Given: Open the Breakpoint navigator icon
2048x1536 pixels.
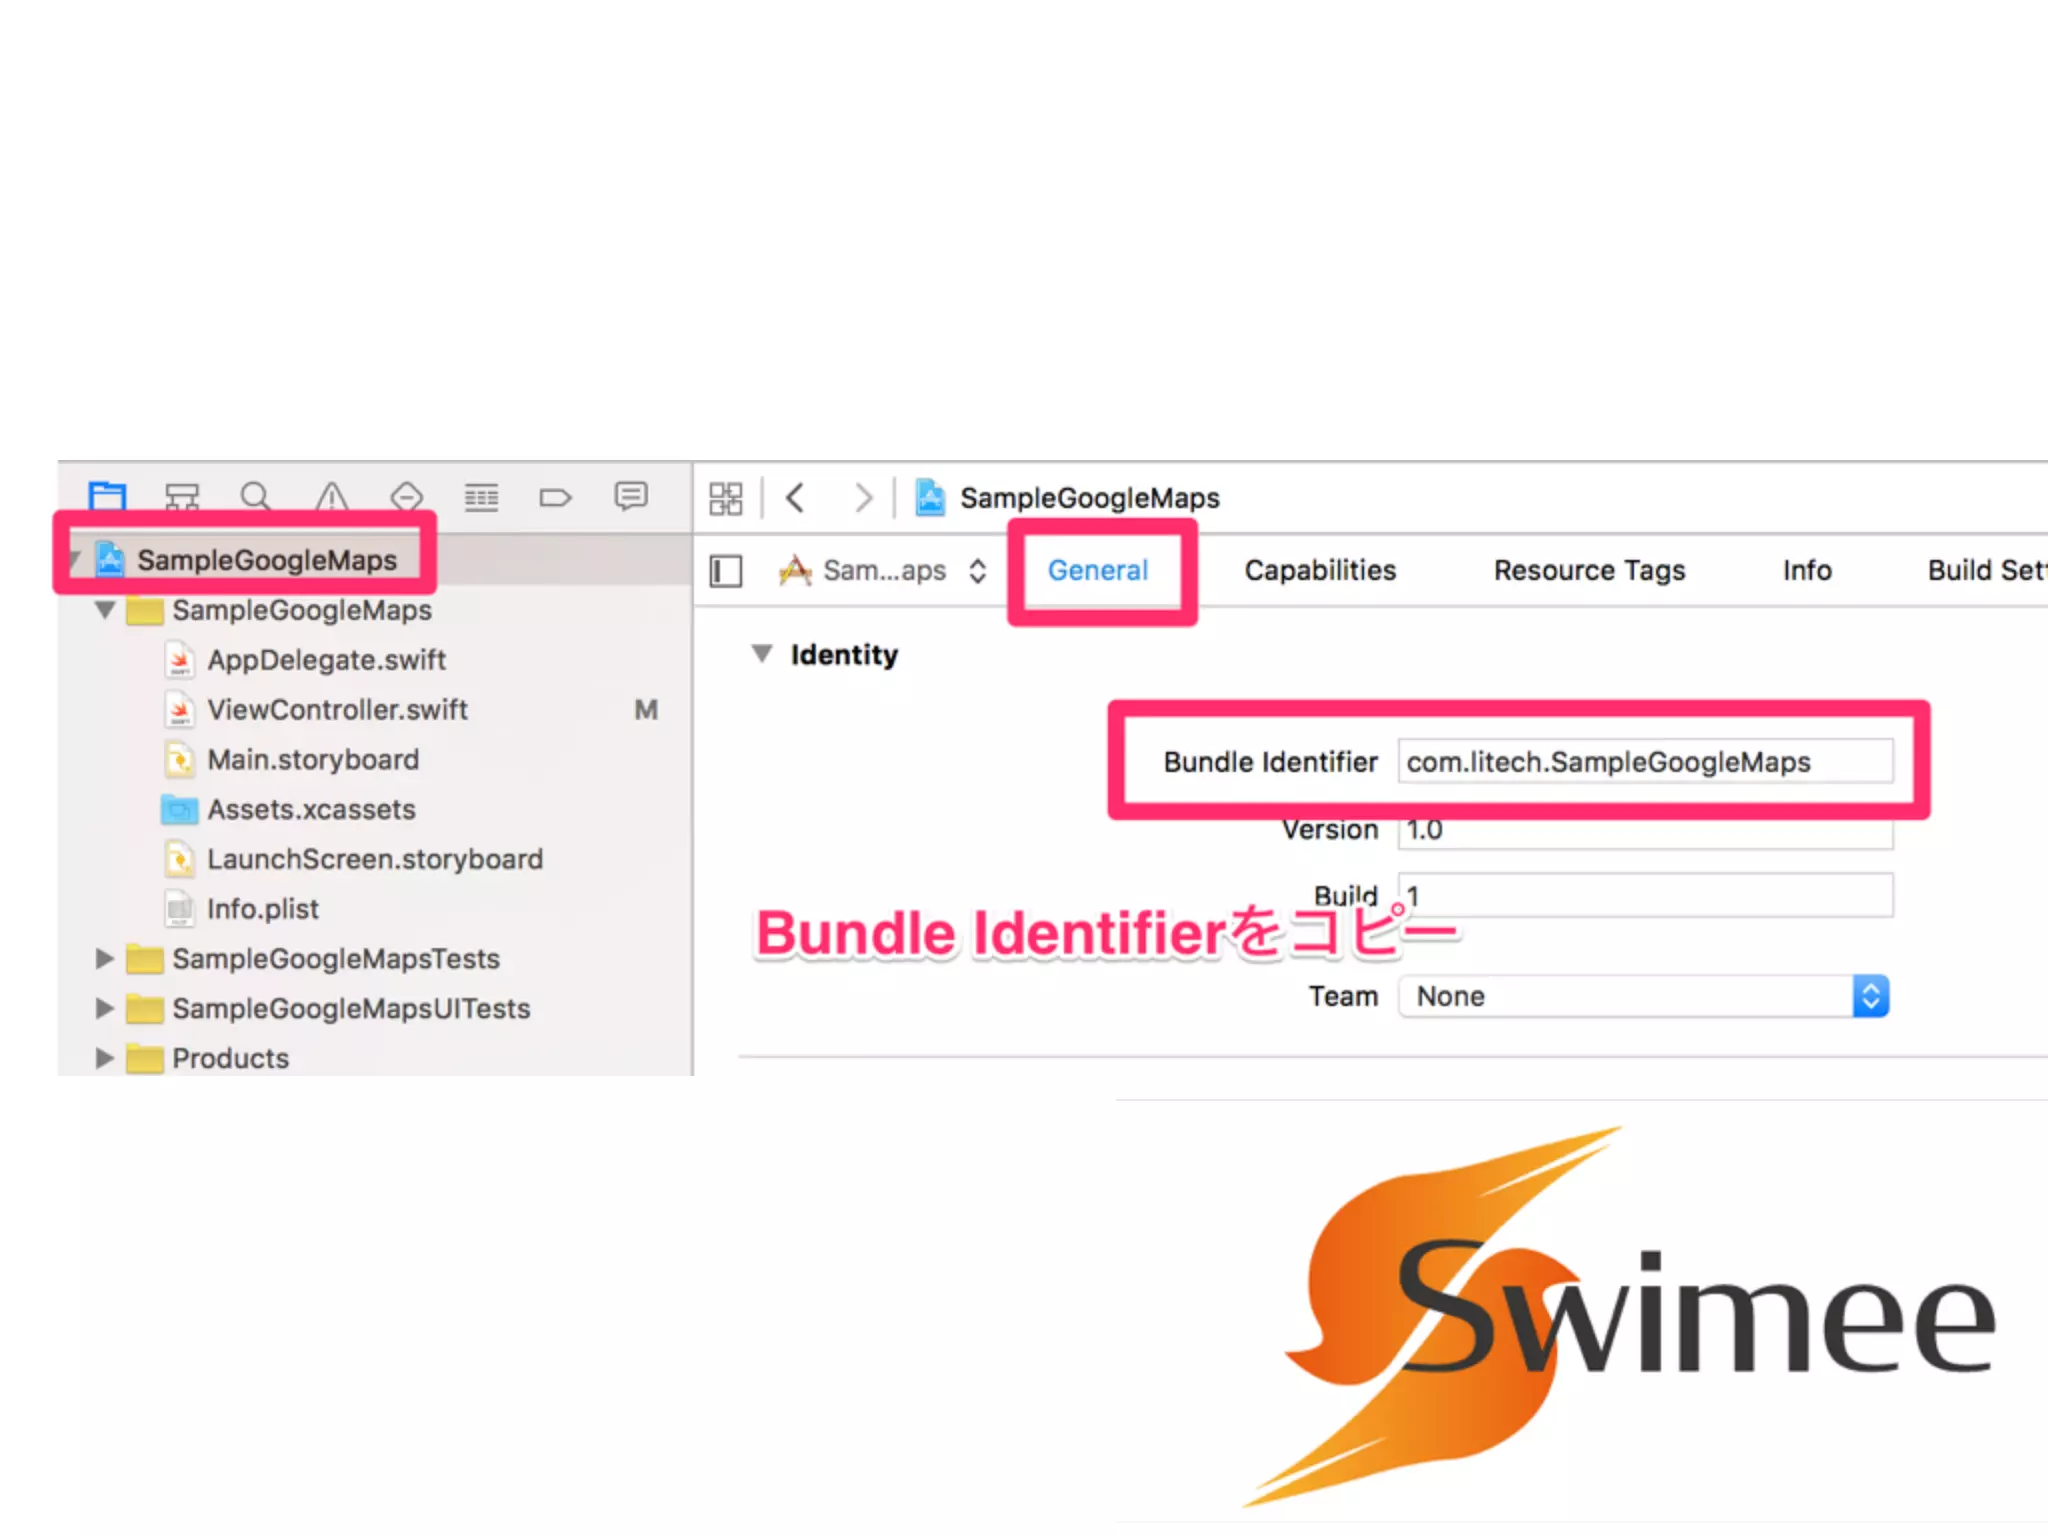Looking at the screenshot, I should 555,496.
